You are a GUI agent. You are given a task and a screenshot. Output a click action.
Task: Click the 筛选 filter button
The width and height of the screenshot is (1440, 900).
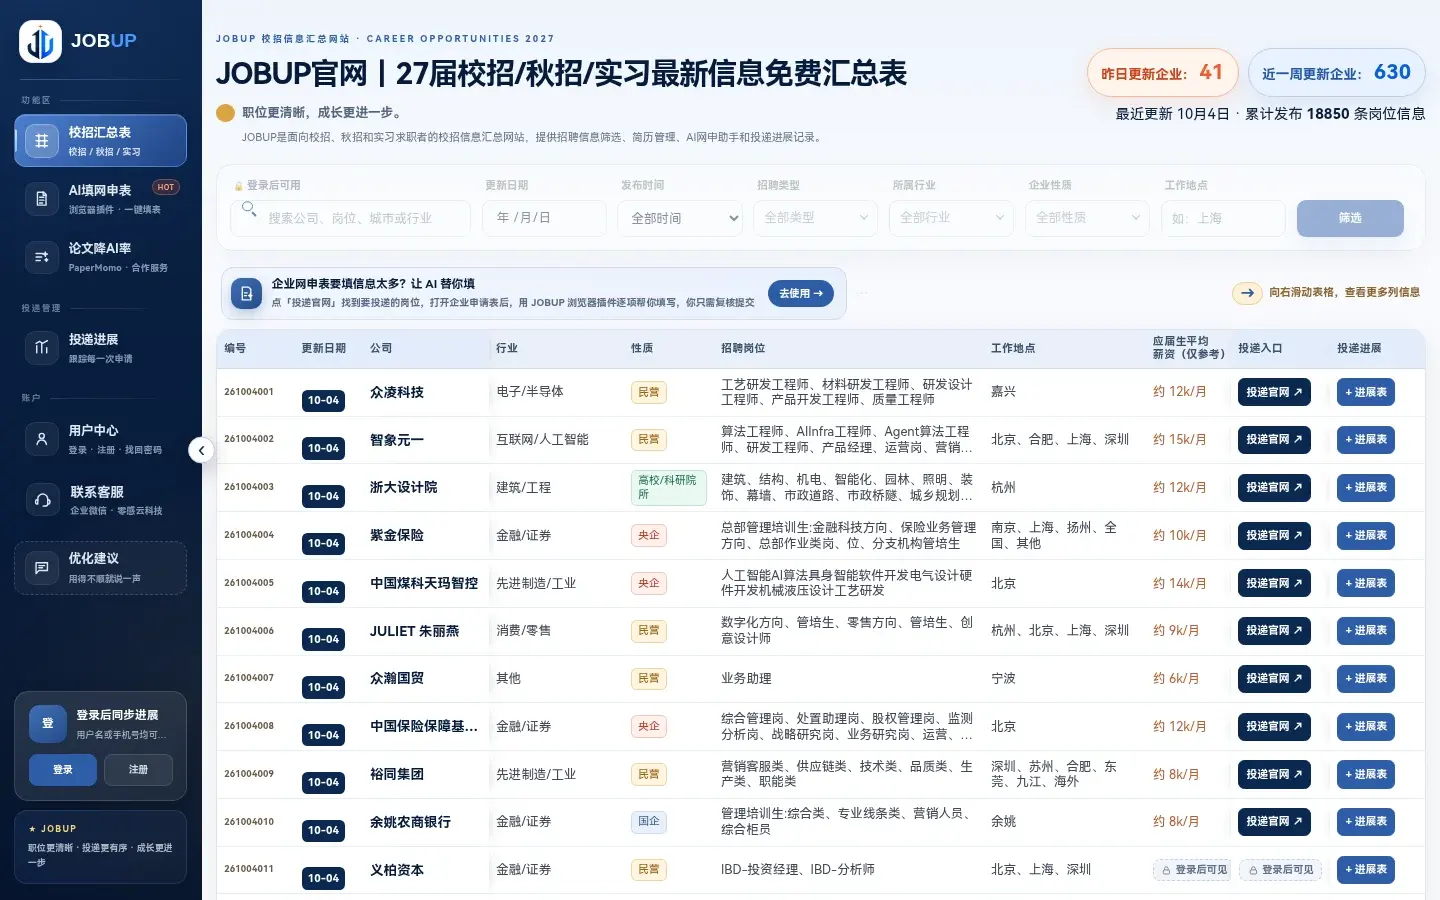coord(1350,218)
